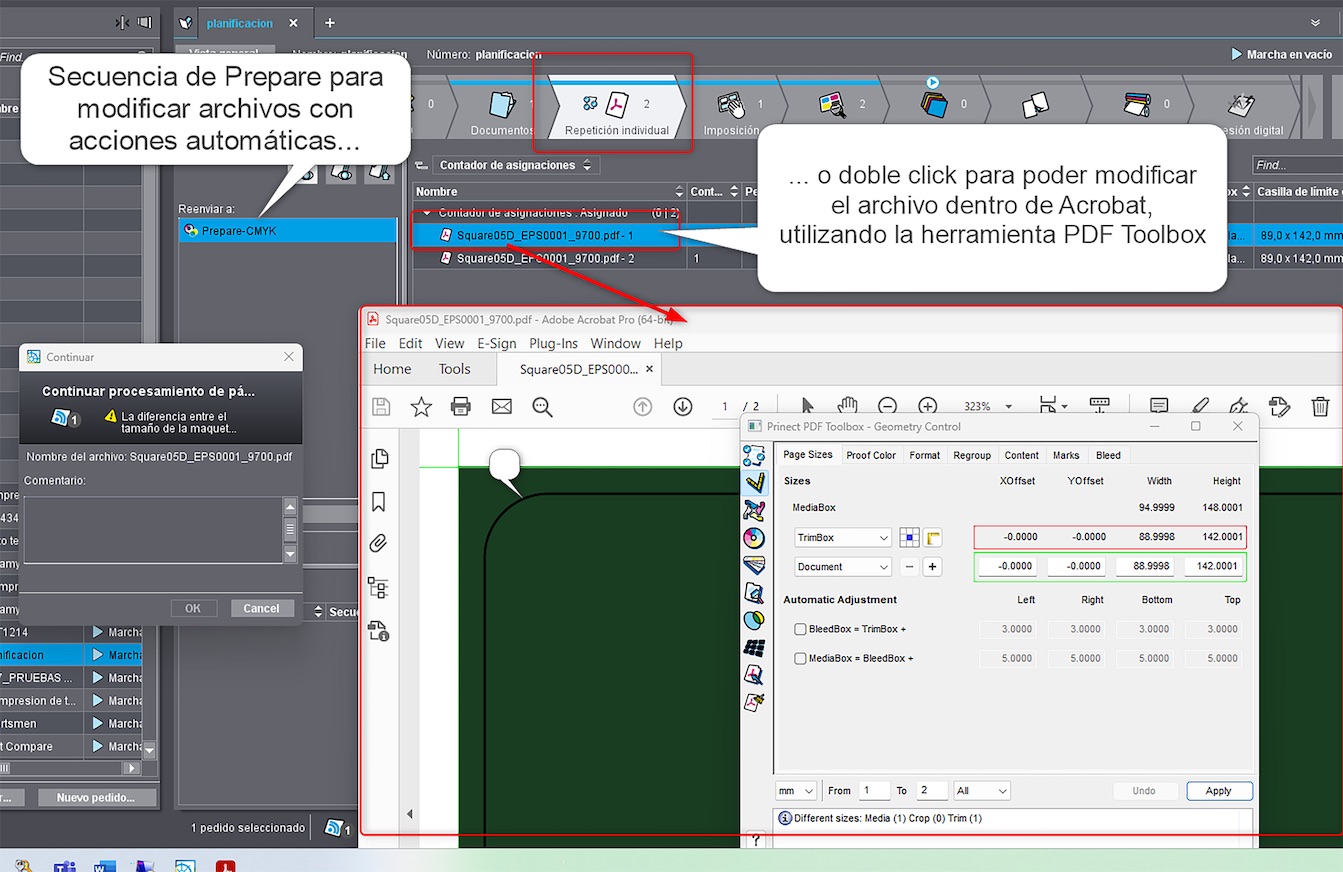Switch to the Marks tab

click(x=1066, y=455)
